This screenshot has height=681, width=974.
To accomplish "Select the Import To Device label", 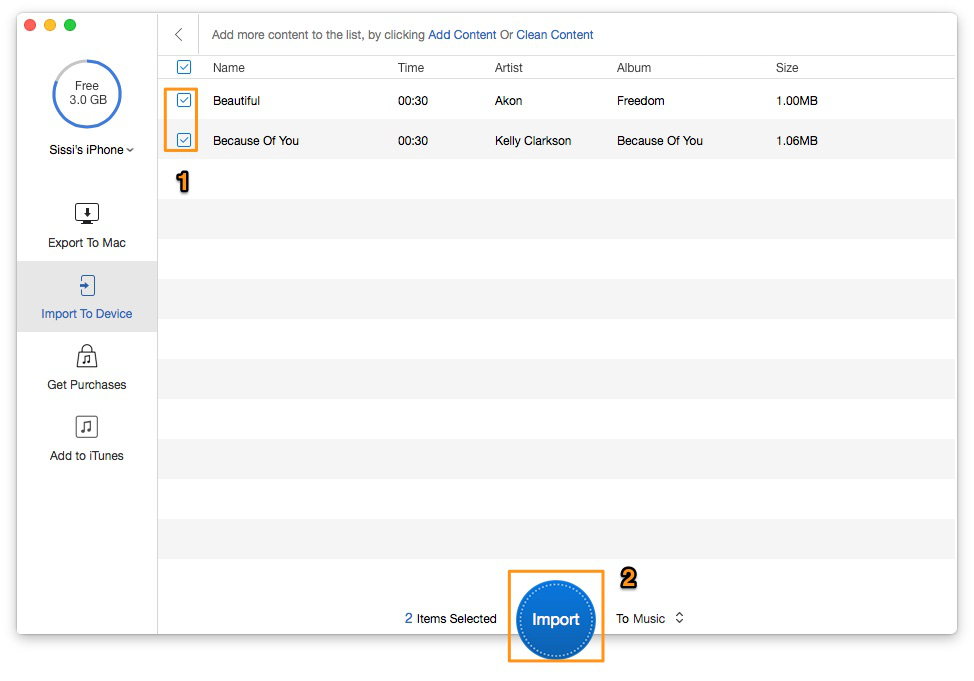I will 87,314.
